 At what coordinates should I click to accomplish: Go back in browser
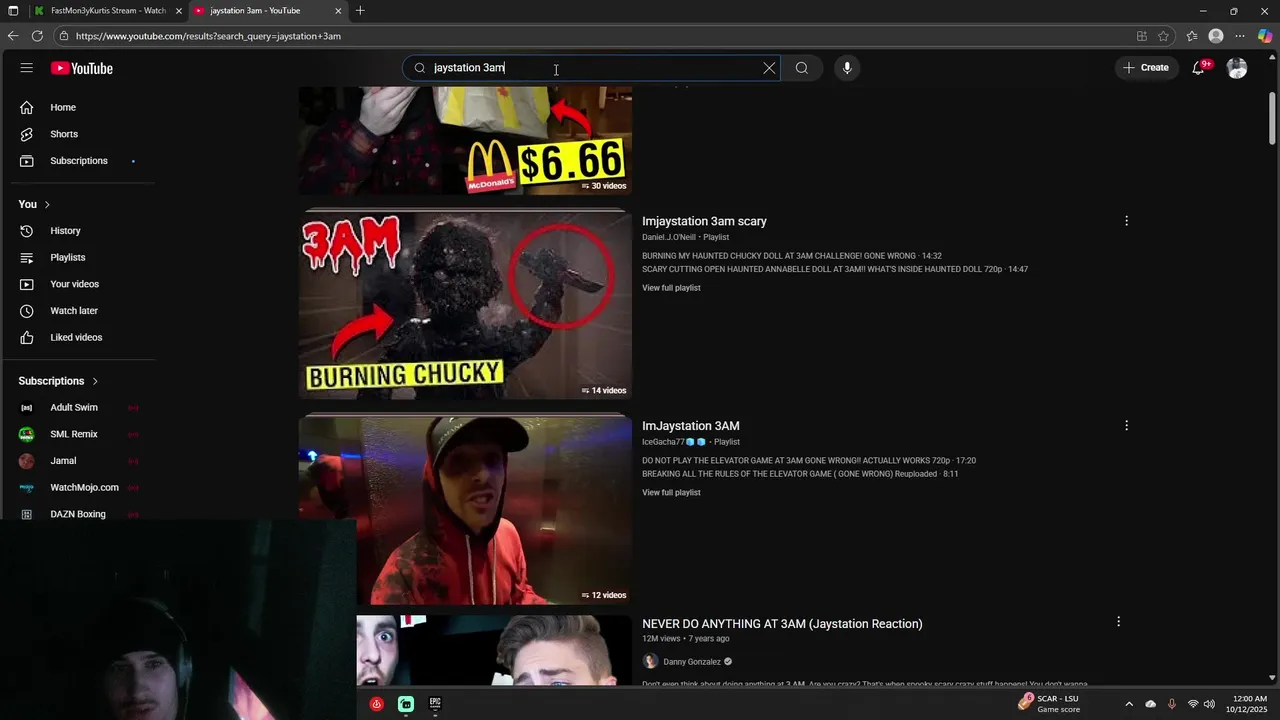tap(13, 36)
